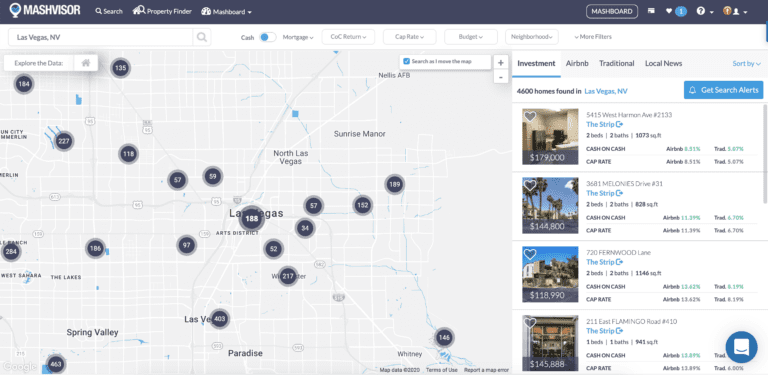Click map cluster marker 403

pyautogui.click(x=219, y=319)
